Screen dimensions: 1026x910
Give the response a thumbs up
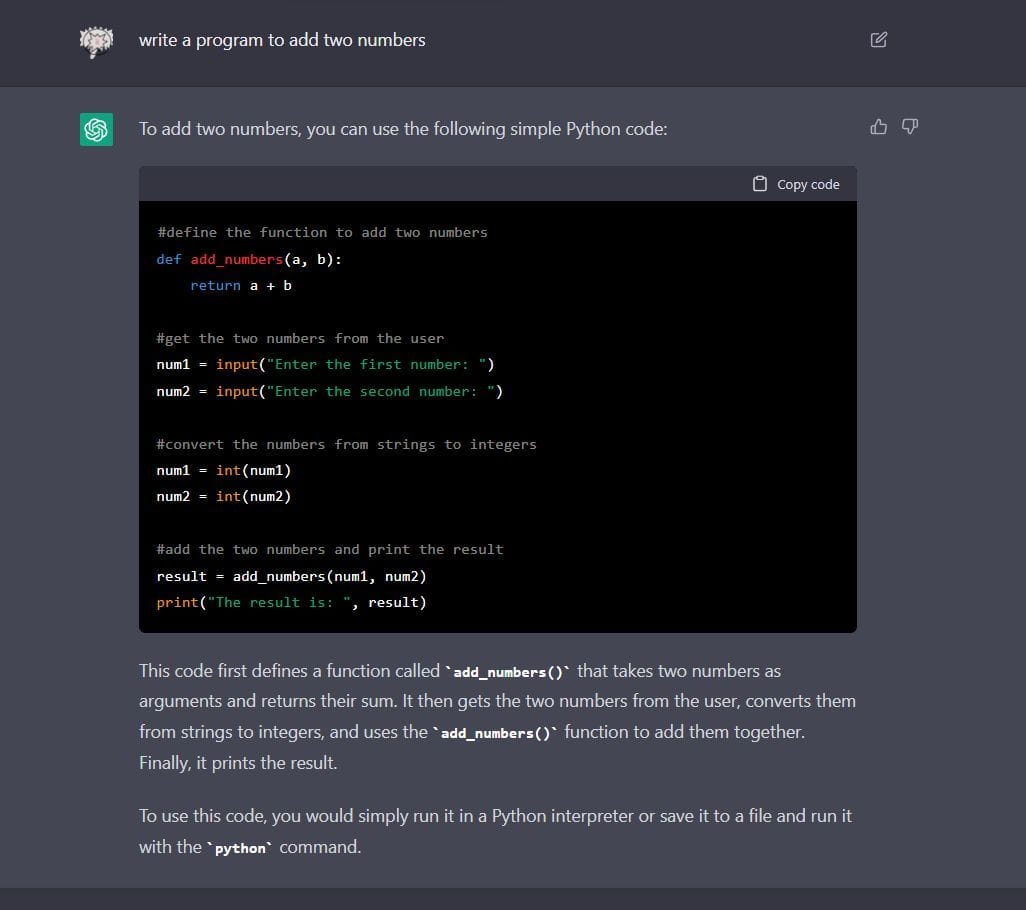(x=878, y=127)
